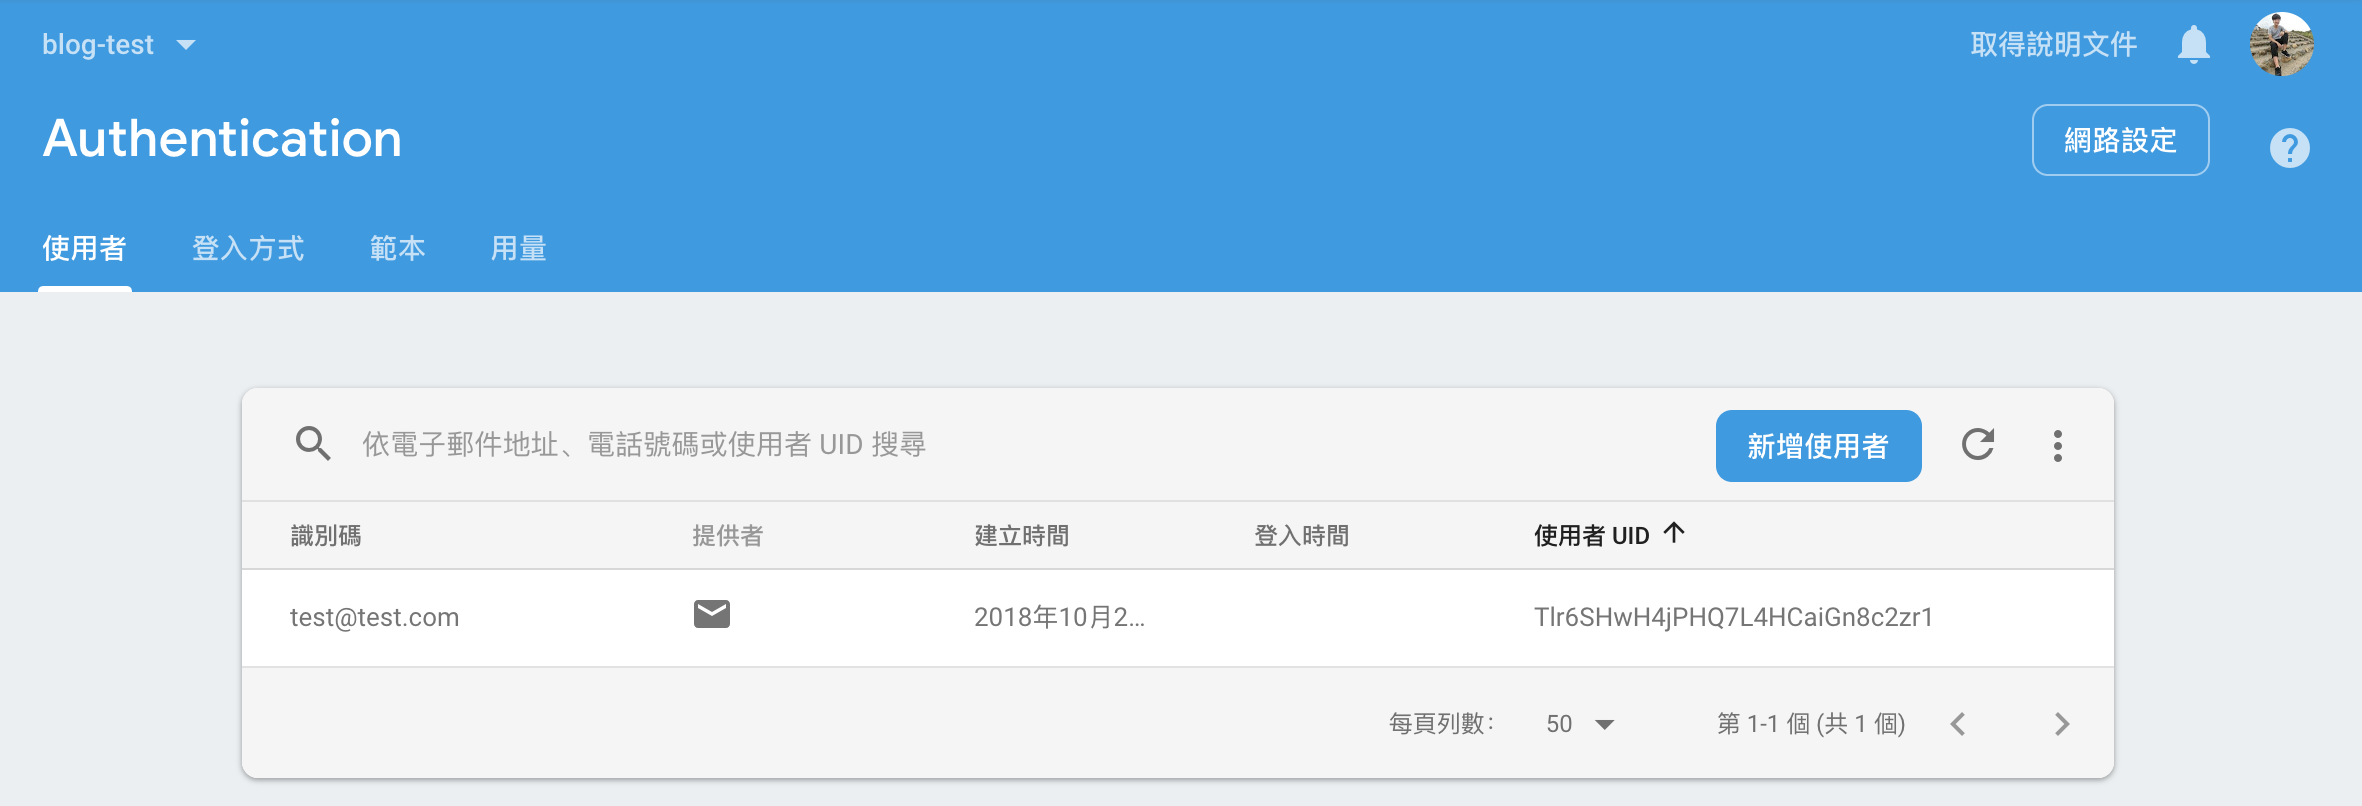This screenshot has height=806, width=2362.
Task: Switch to the 登入方式 tab
Action: click(x=248, y=248)
